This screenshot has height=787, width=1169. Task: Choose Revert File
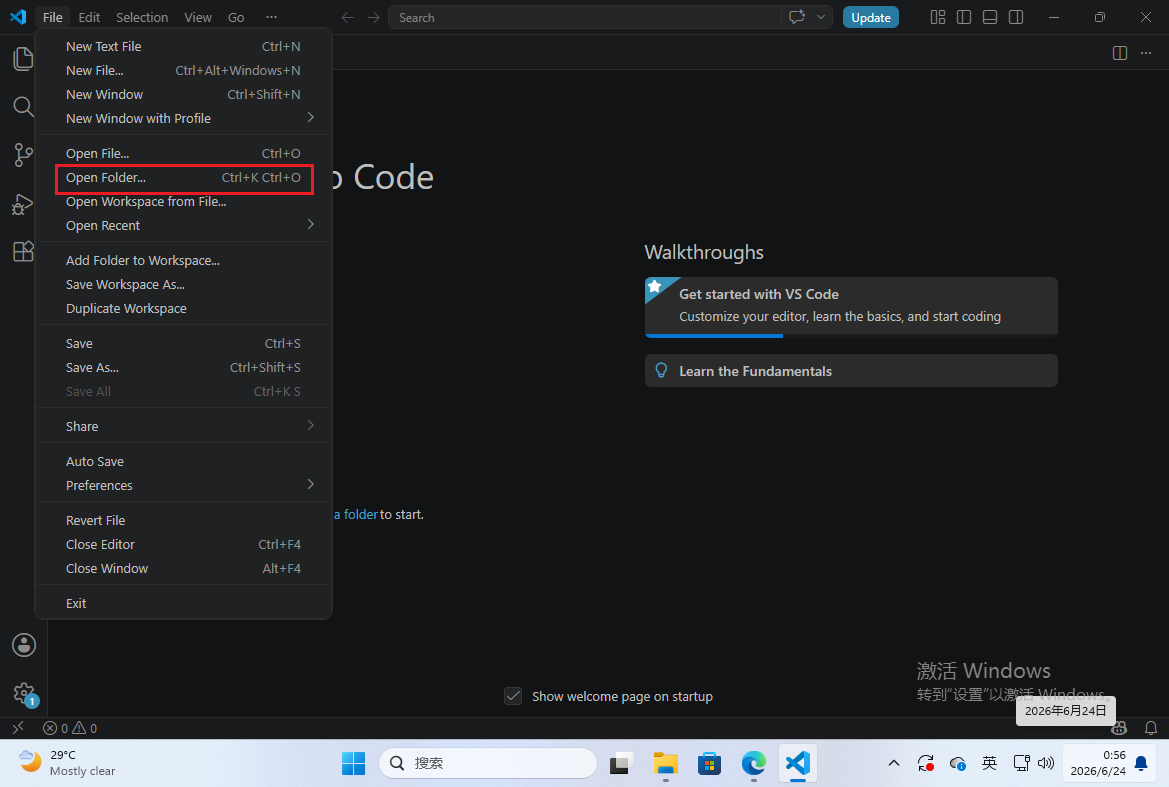click(183, 520)
